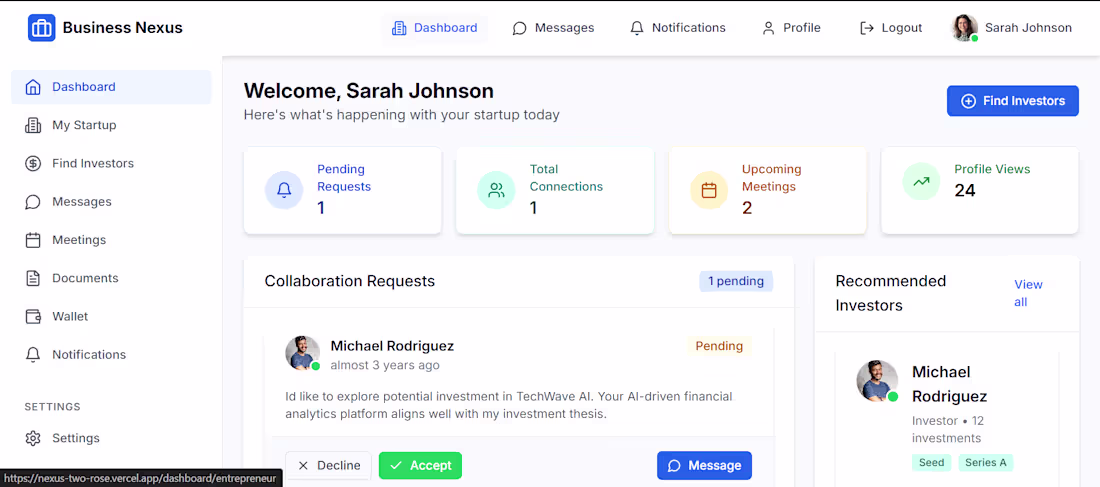Click the Pending Requests label in the stat card

pos(344,178)
